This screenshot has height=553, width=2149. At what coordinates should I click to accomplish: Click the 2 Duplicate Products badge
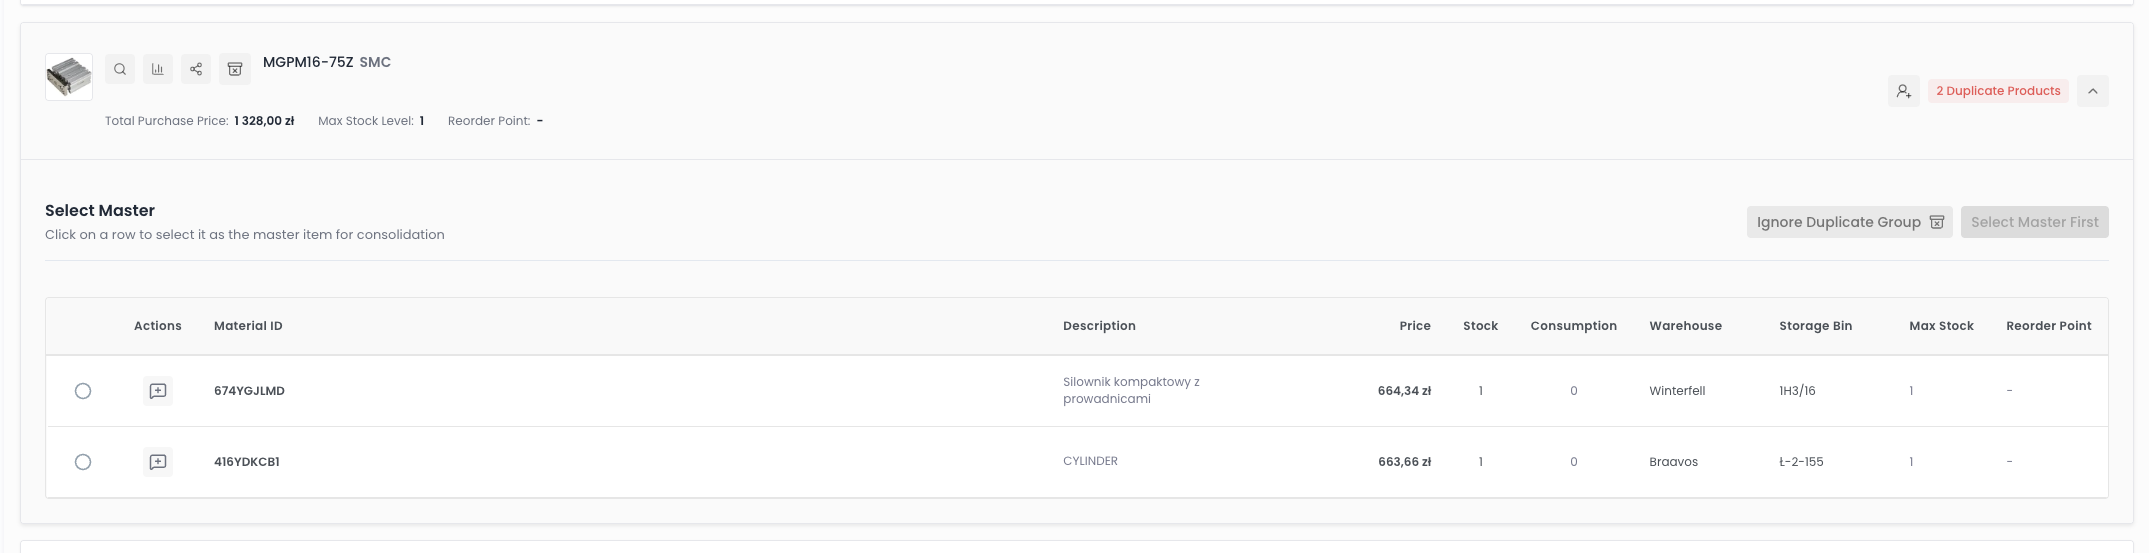[1997, 91]
